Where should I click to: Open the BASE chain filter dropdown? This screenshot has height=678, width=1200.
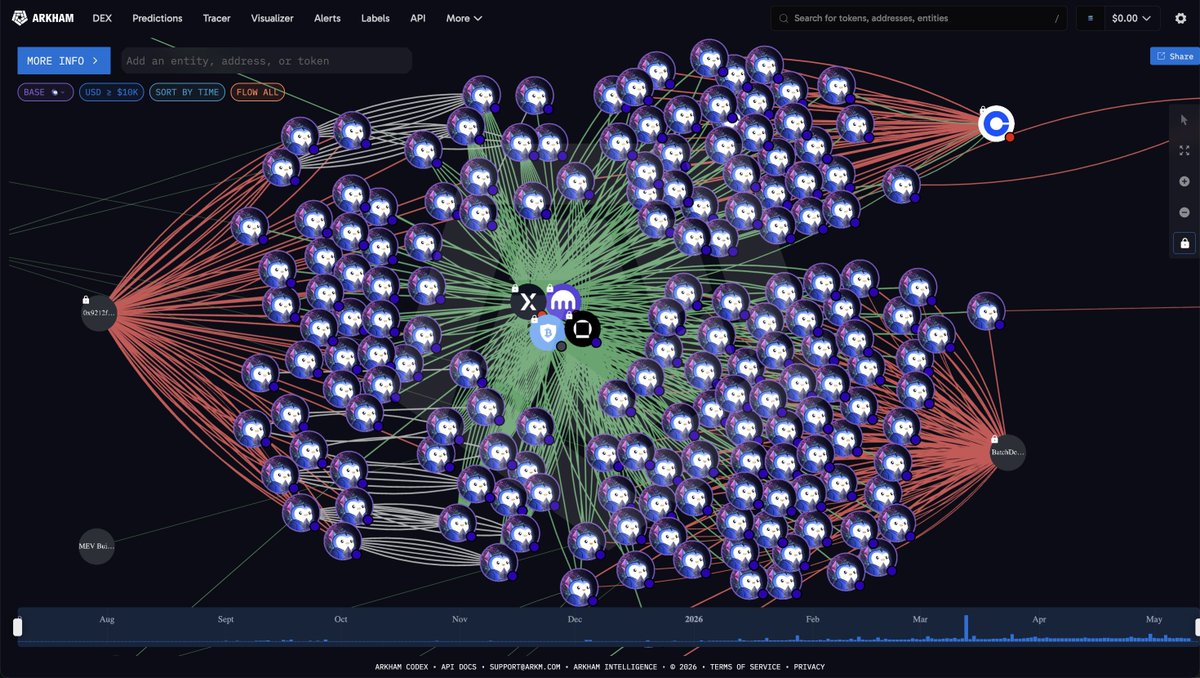coord(45,92)
